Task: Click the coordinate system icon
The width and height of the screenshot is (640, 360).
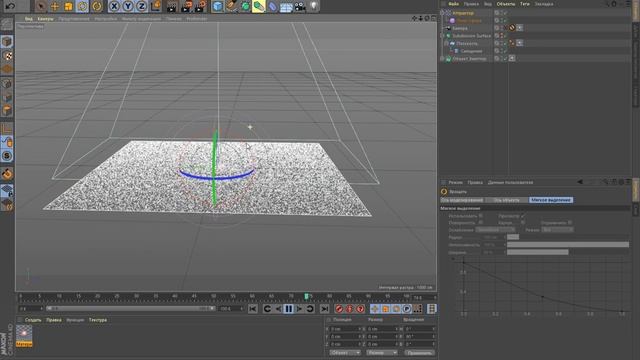Action: tap(156, 6)
